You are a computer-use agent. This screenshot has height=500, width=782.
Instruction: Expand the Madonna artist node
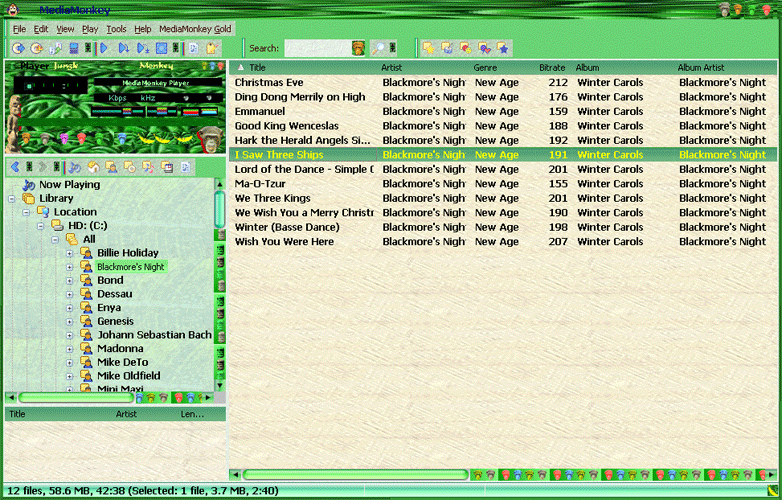[x=69, y=349]
